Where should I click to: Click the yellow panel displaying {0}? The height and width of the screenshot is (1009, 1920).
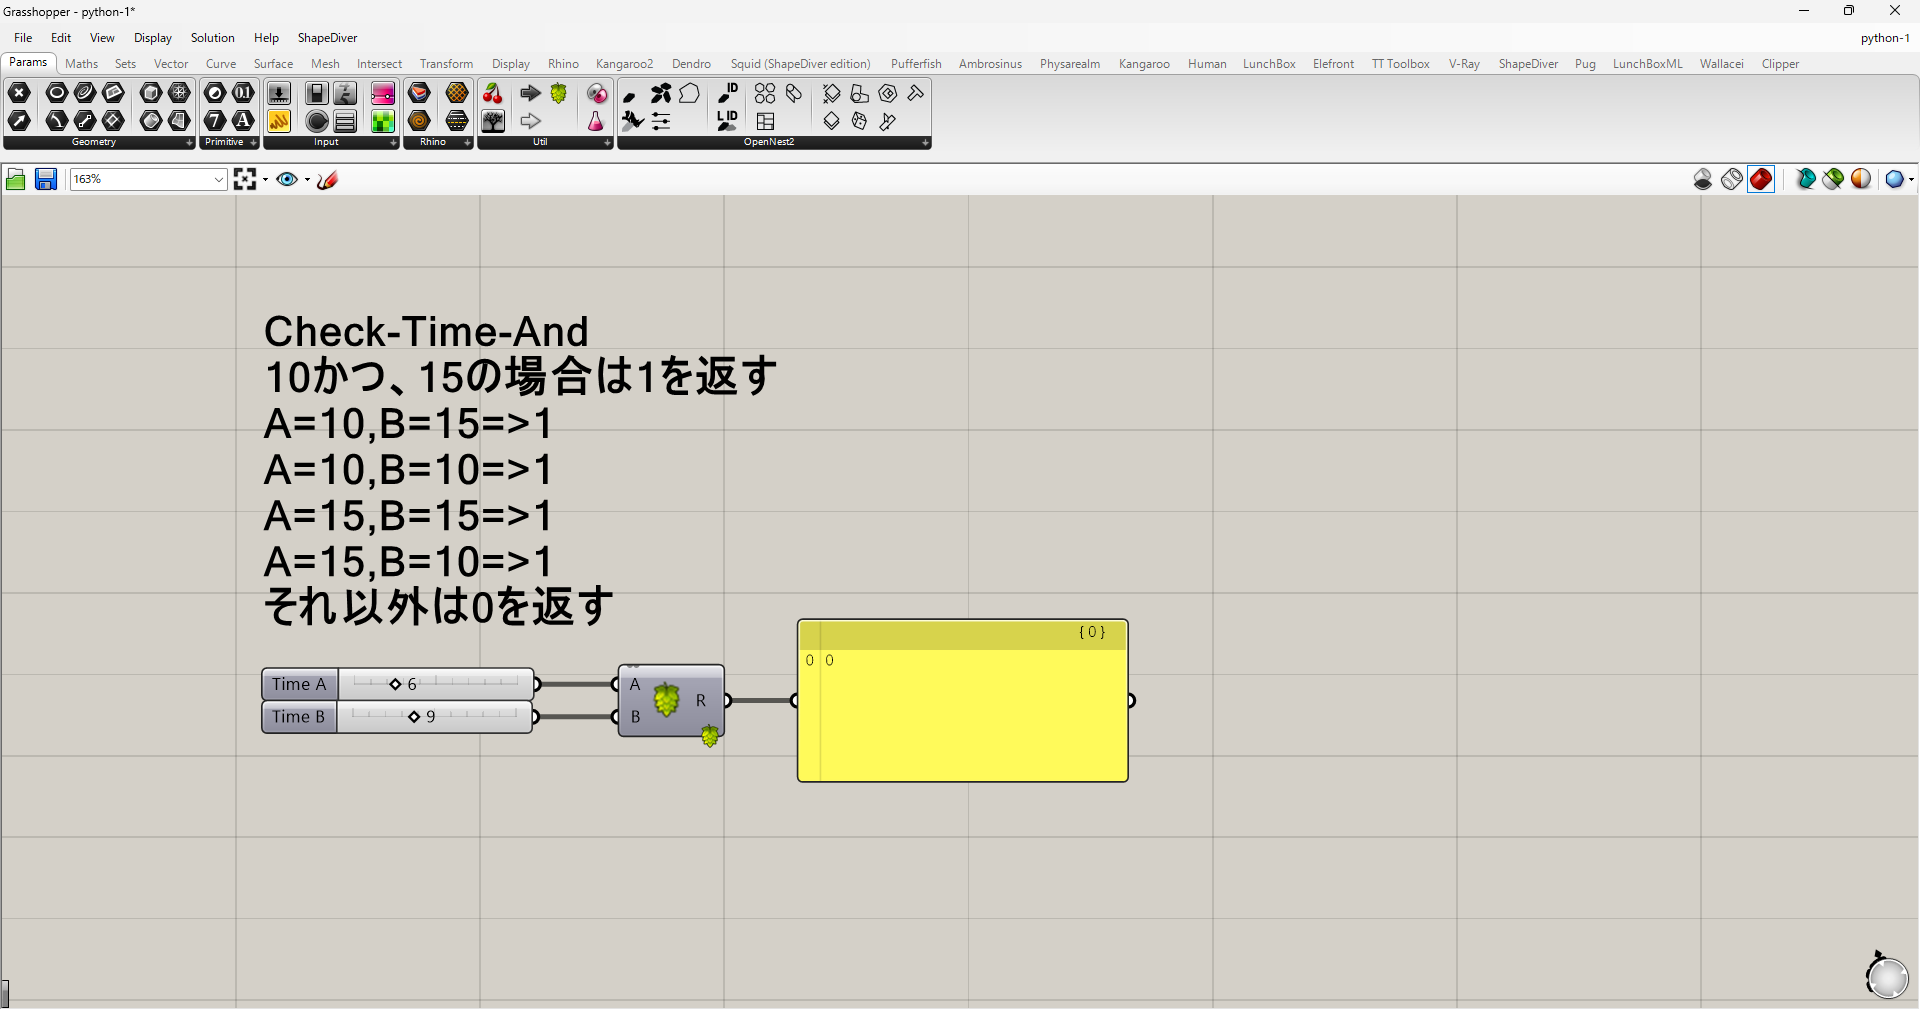pos(962,700)
